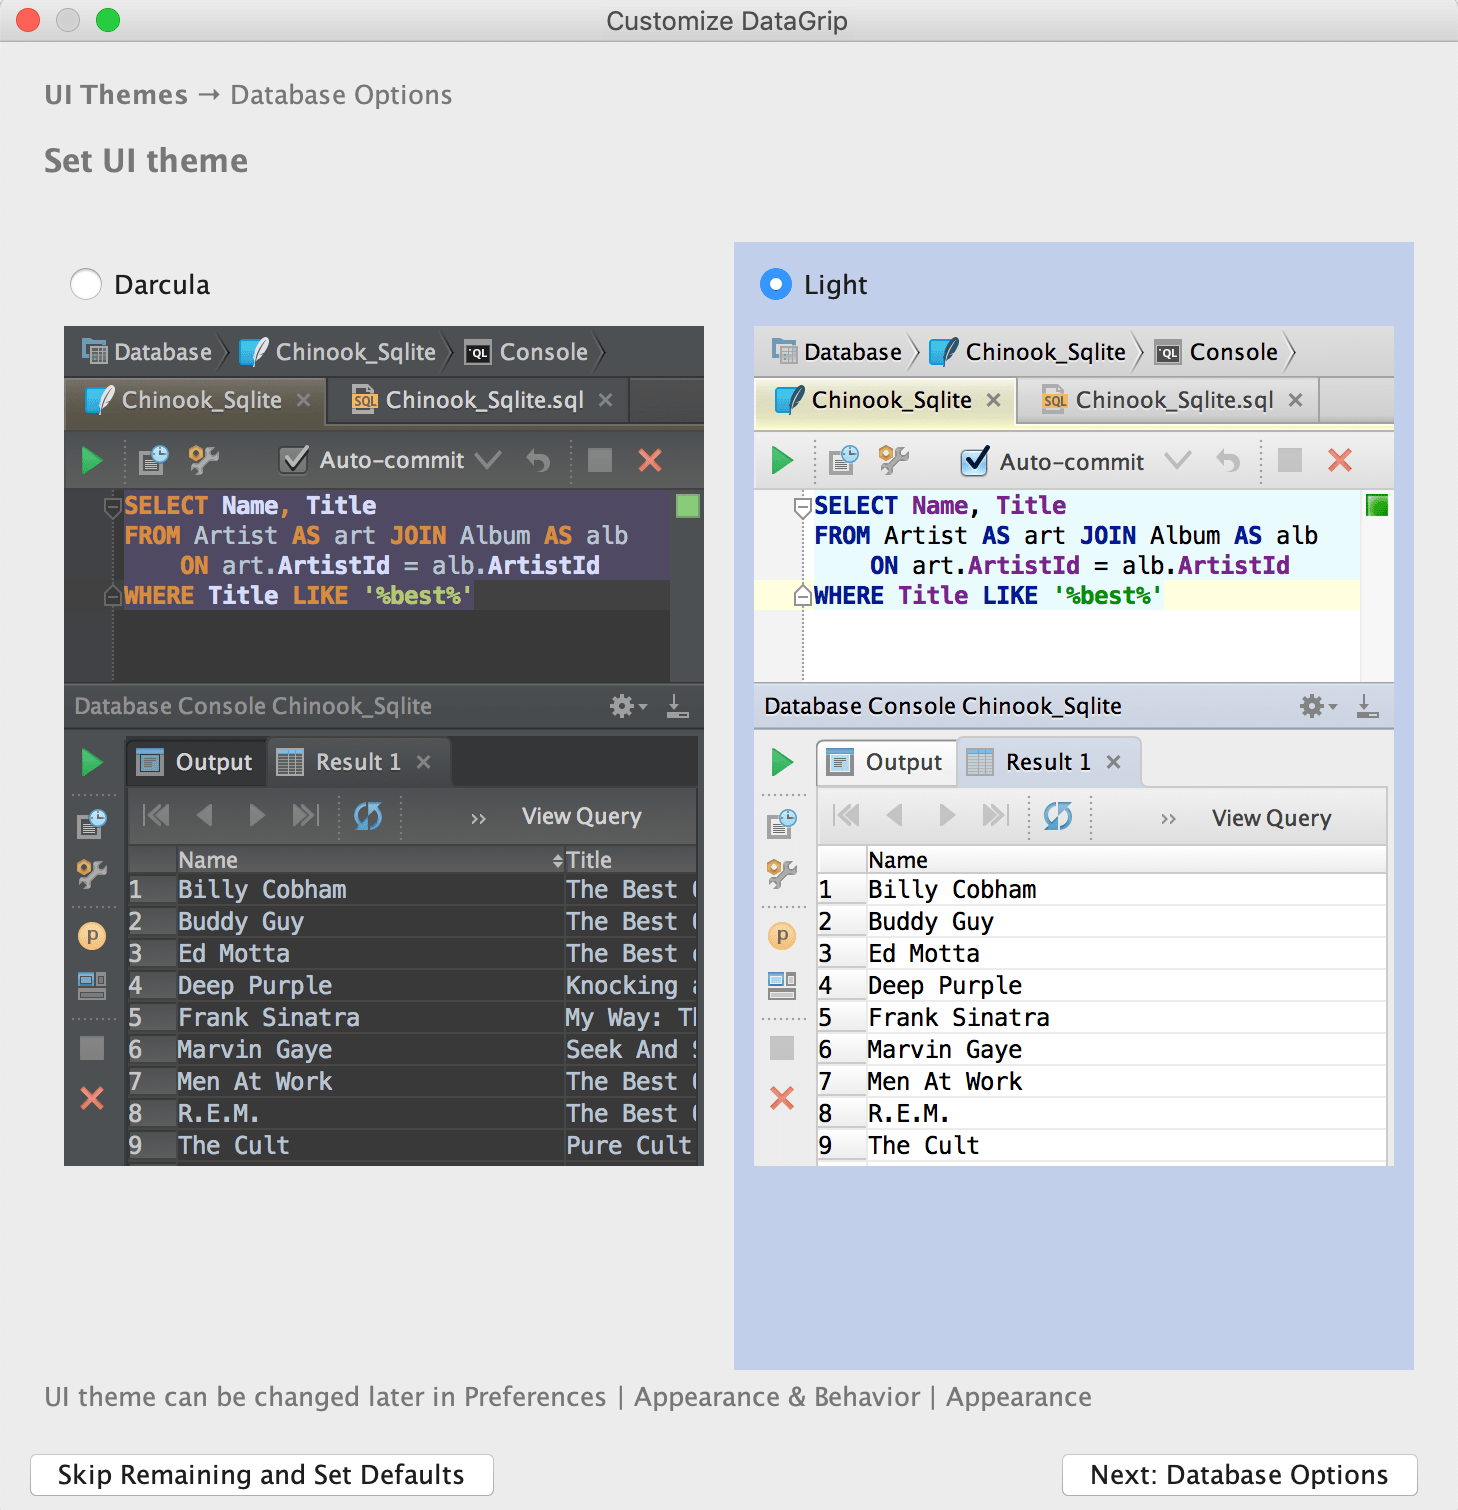Click the reload results icon in Darcula preview
Screen dimensions: 1458x1510
[368, 816]
